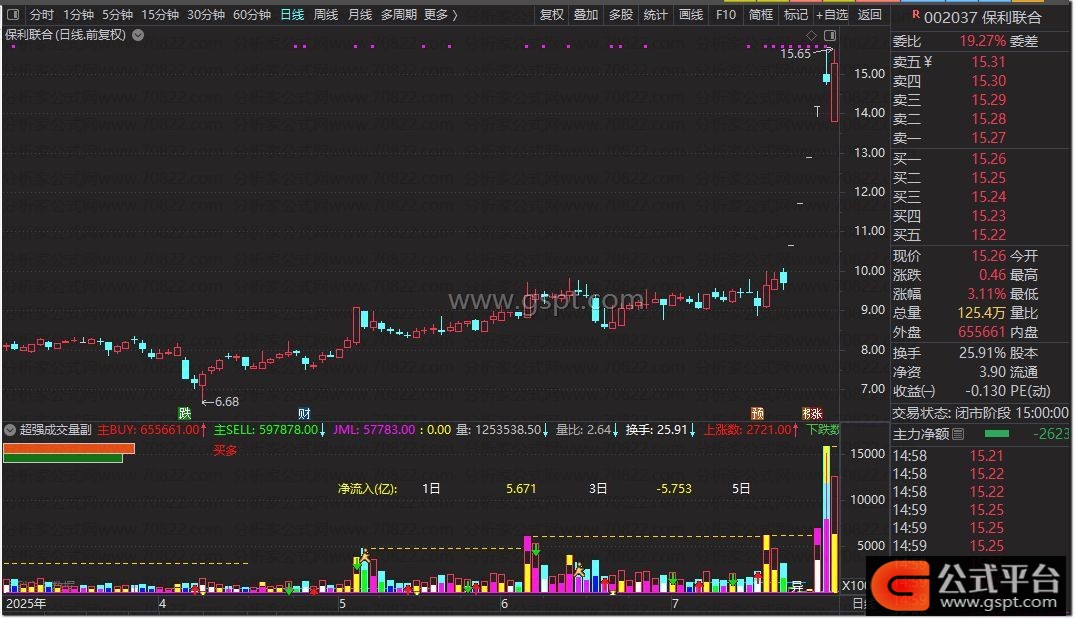Open 多股 multi-stock view
The image size is (1076, 619).
[621, 14]
